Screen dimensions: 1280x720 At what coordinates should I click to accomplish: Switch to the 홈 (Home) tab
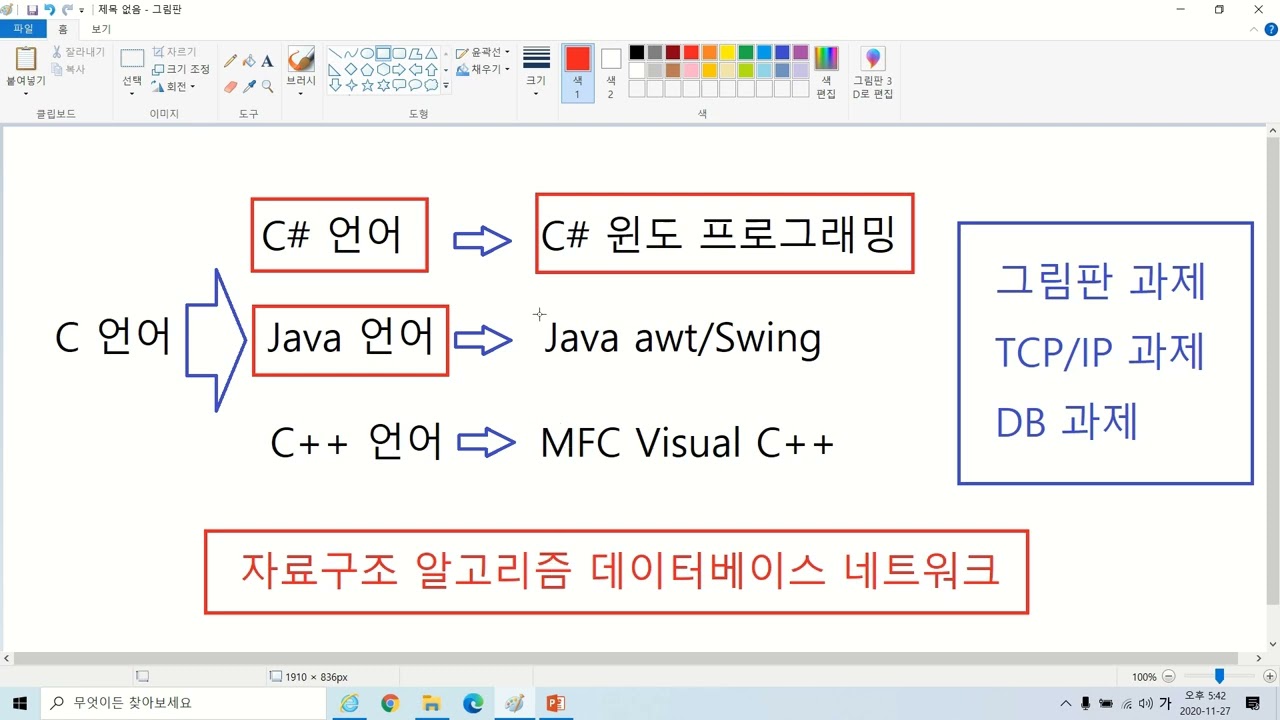pyautogui.click(x=63, y=29)
